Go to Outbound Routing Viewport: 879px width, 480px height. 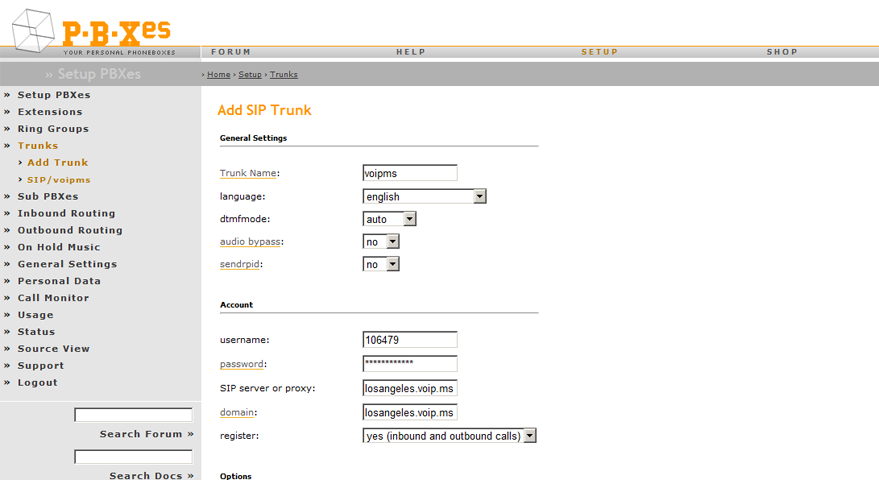[x=70, y=230]
